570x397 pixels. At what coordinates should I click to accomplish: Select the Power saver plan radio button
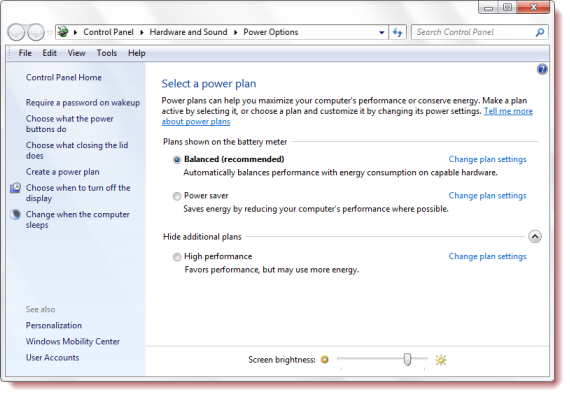pos(177,196)
